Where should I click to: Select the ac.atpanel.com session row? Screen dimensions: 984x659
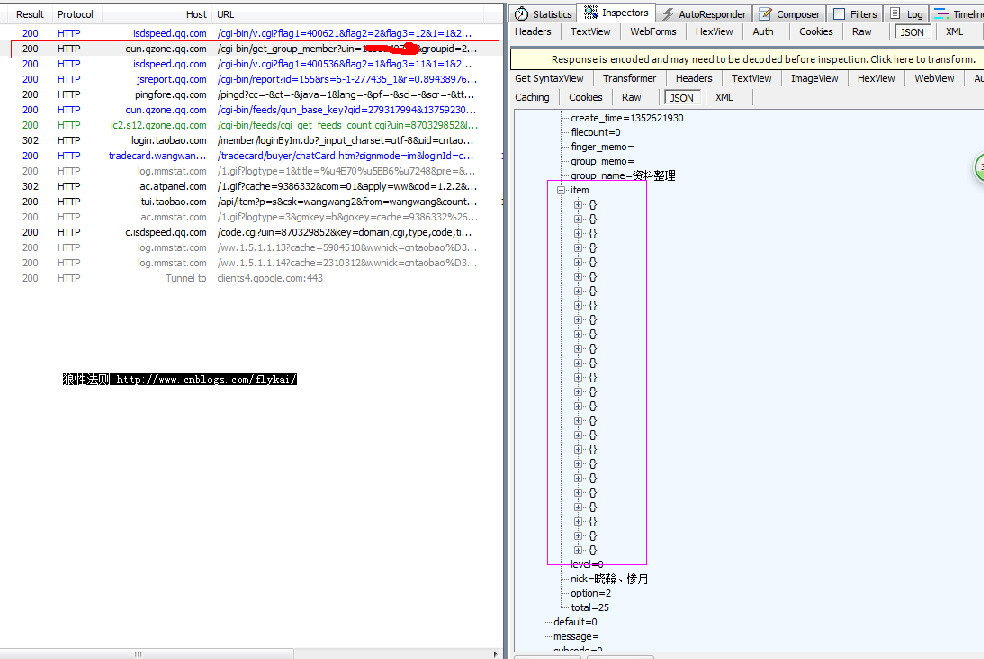[251, 186]
